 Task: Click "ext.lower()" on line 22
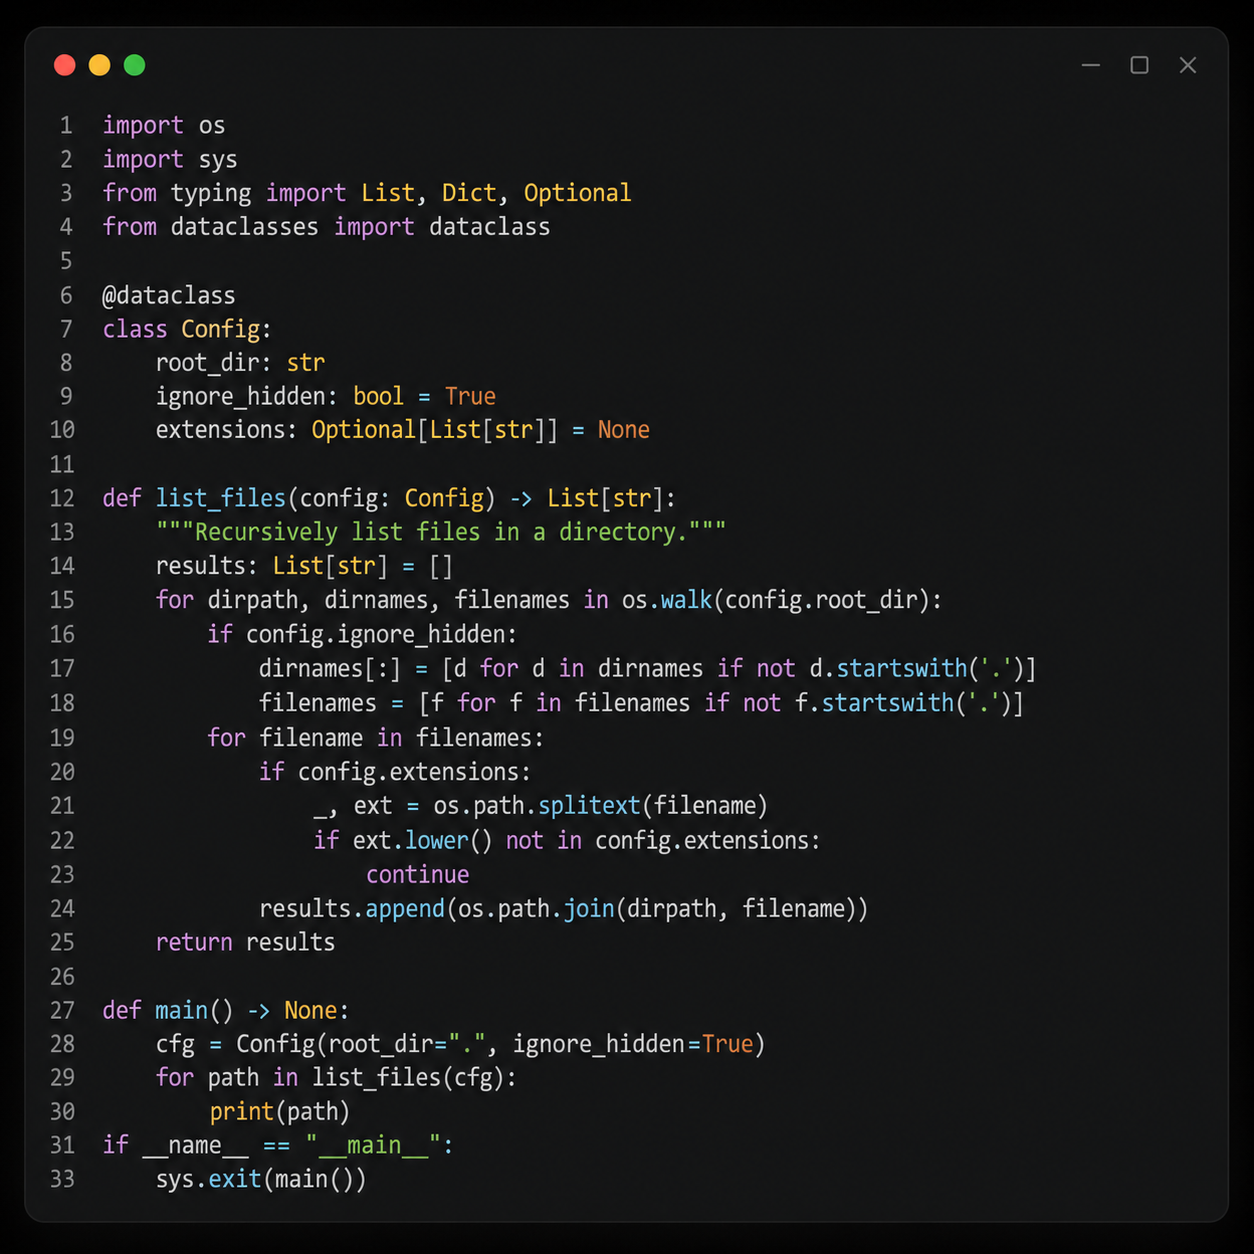click(422, 840)
